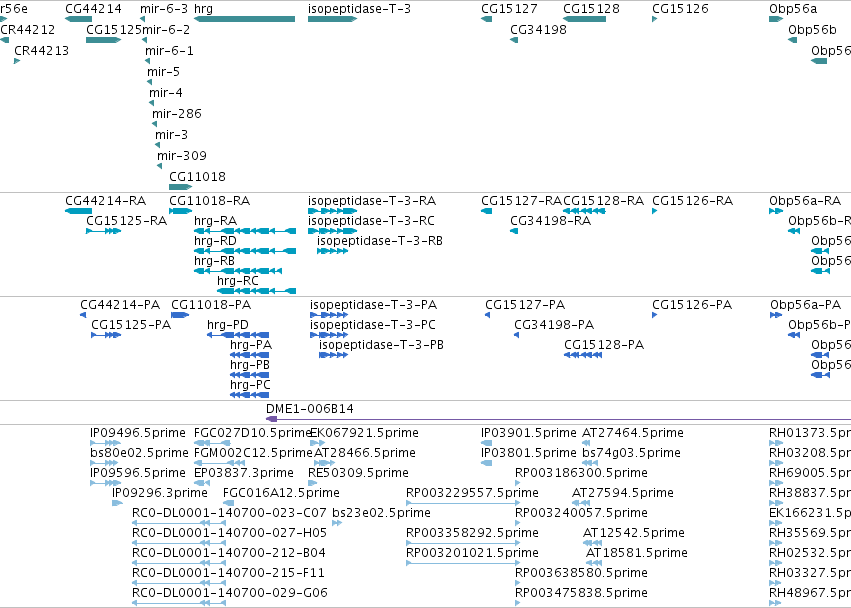Click the hrg-RD transcript
This screenshot has width=851, height=608.
click(x=245, y=251)
